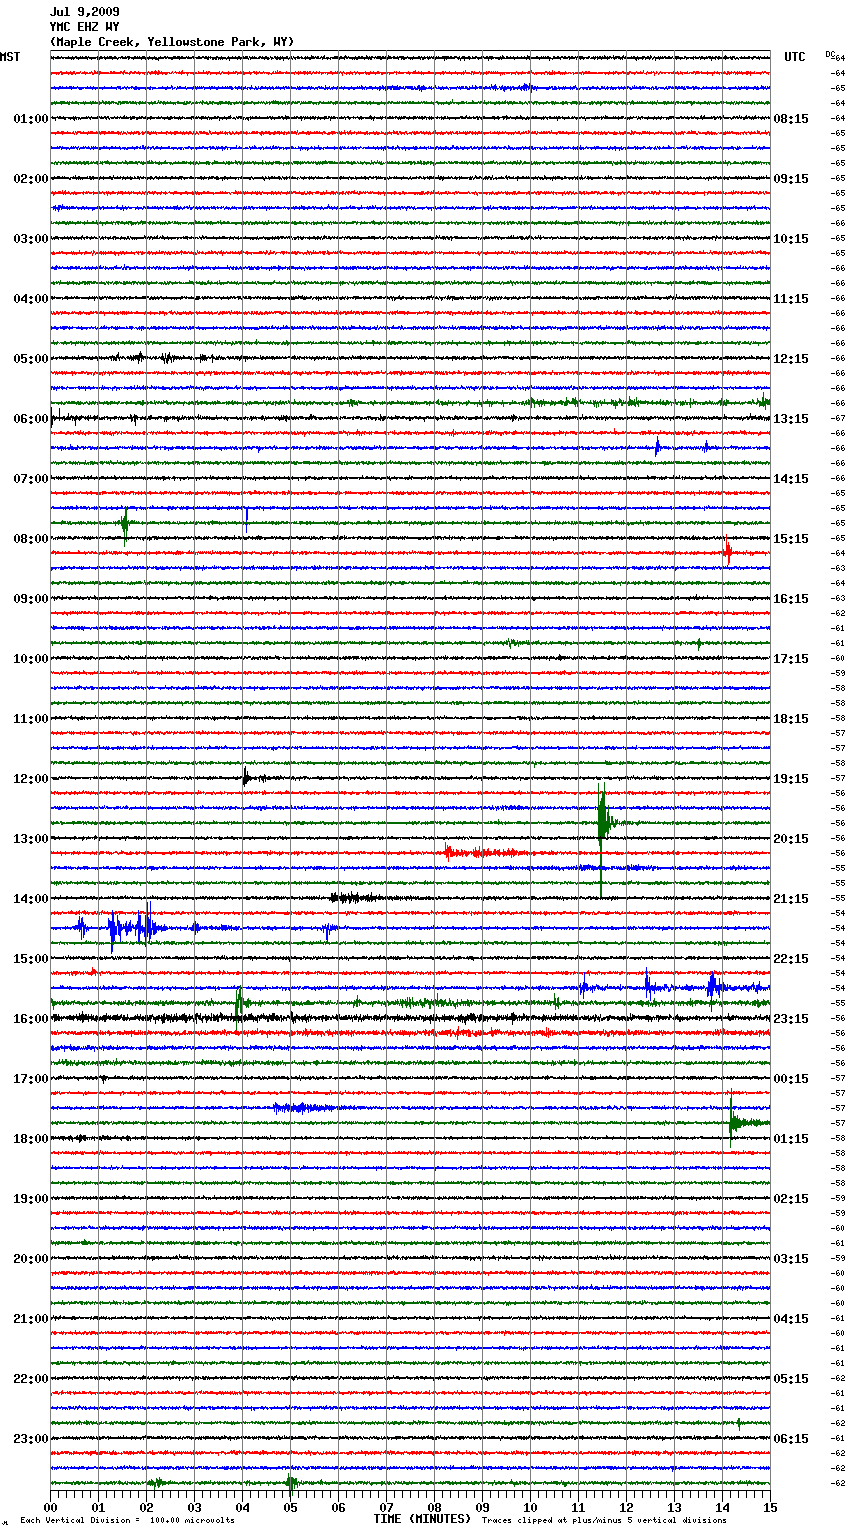Click the 09:00 MST hour label
The width and height of the screenshot is (850, 1534).
[x=31, y=599]
